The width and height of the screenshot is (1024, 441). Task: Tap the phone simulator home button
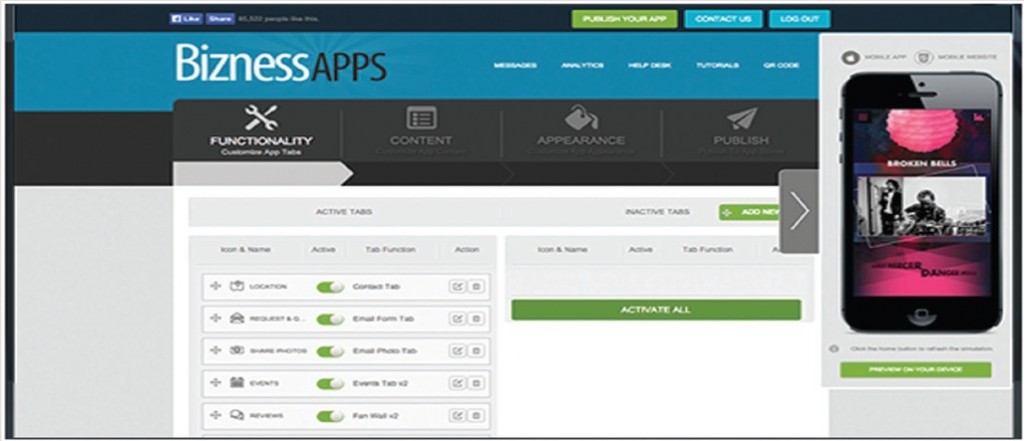(x=920, y=316)
